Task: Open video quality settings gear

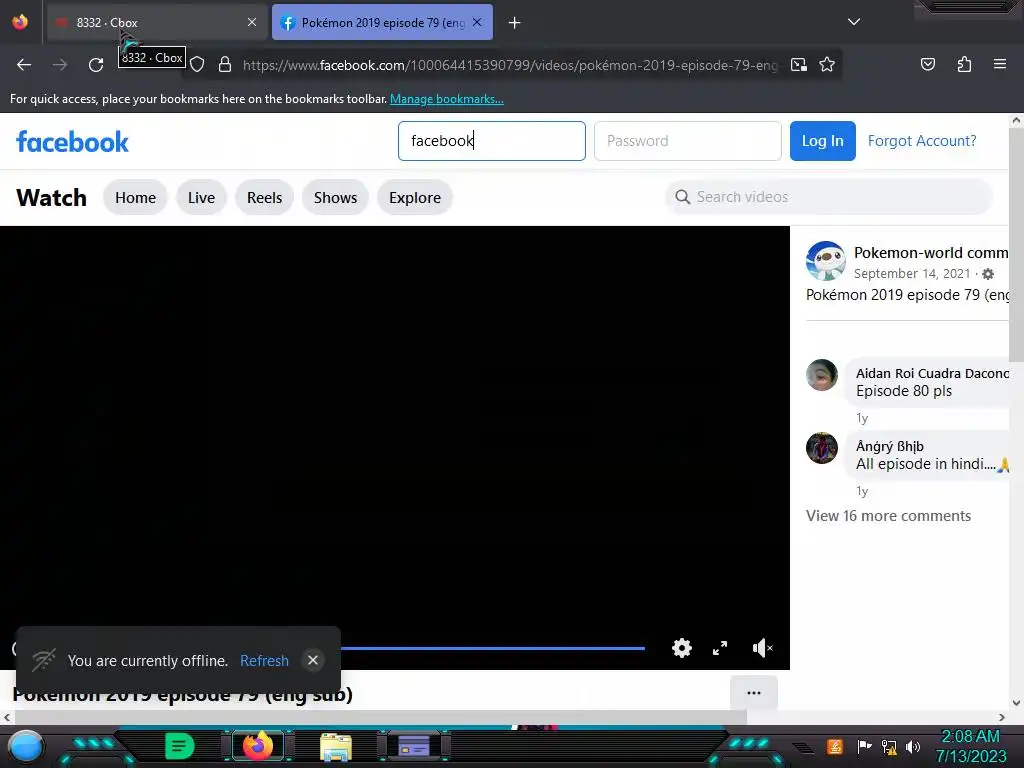Action: tap(682, 648)
